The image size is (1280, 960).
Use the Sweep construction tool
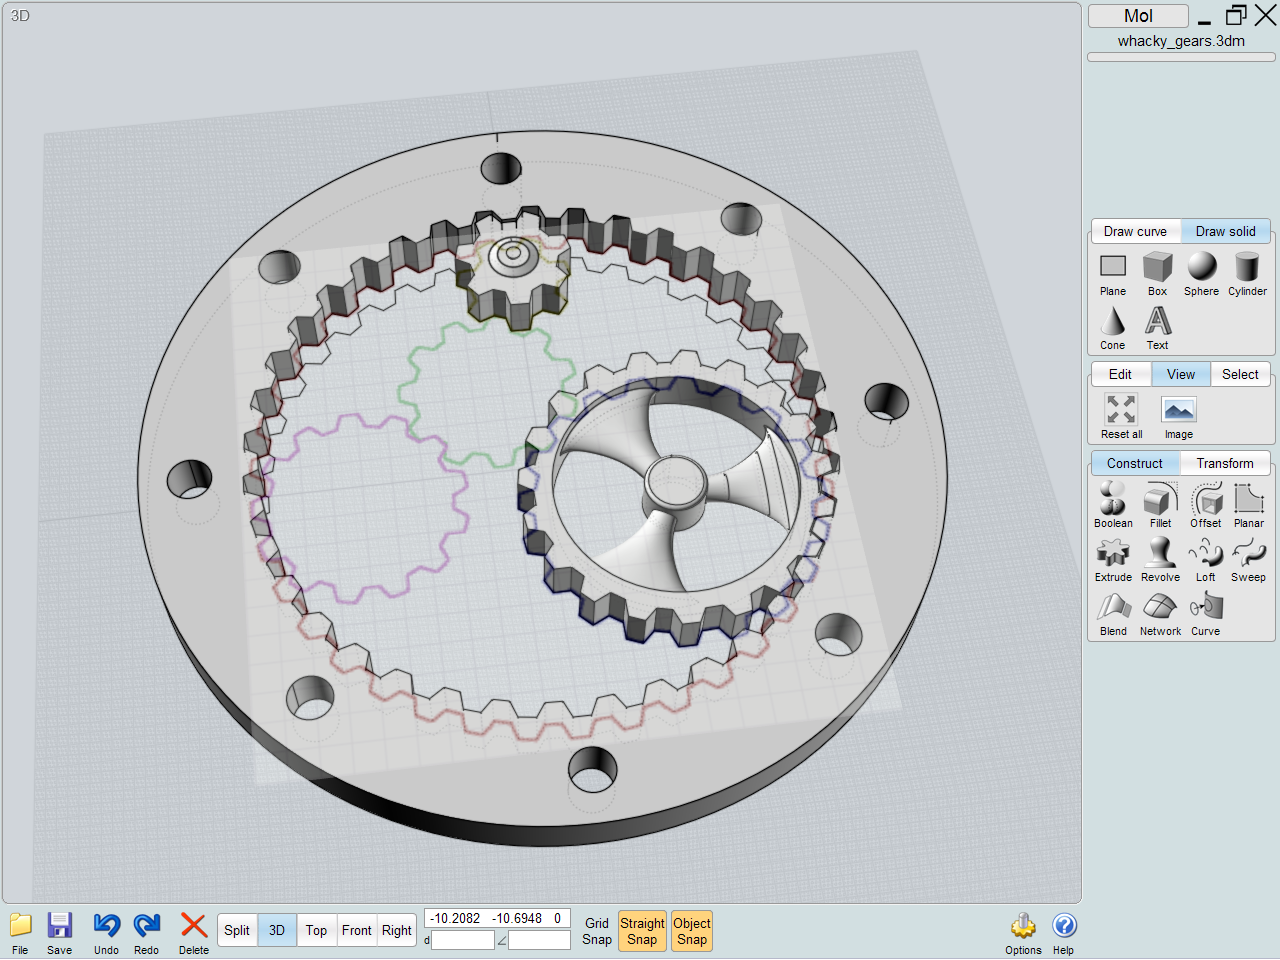1247,557
